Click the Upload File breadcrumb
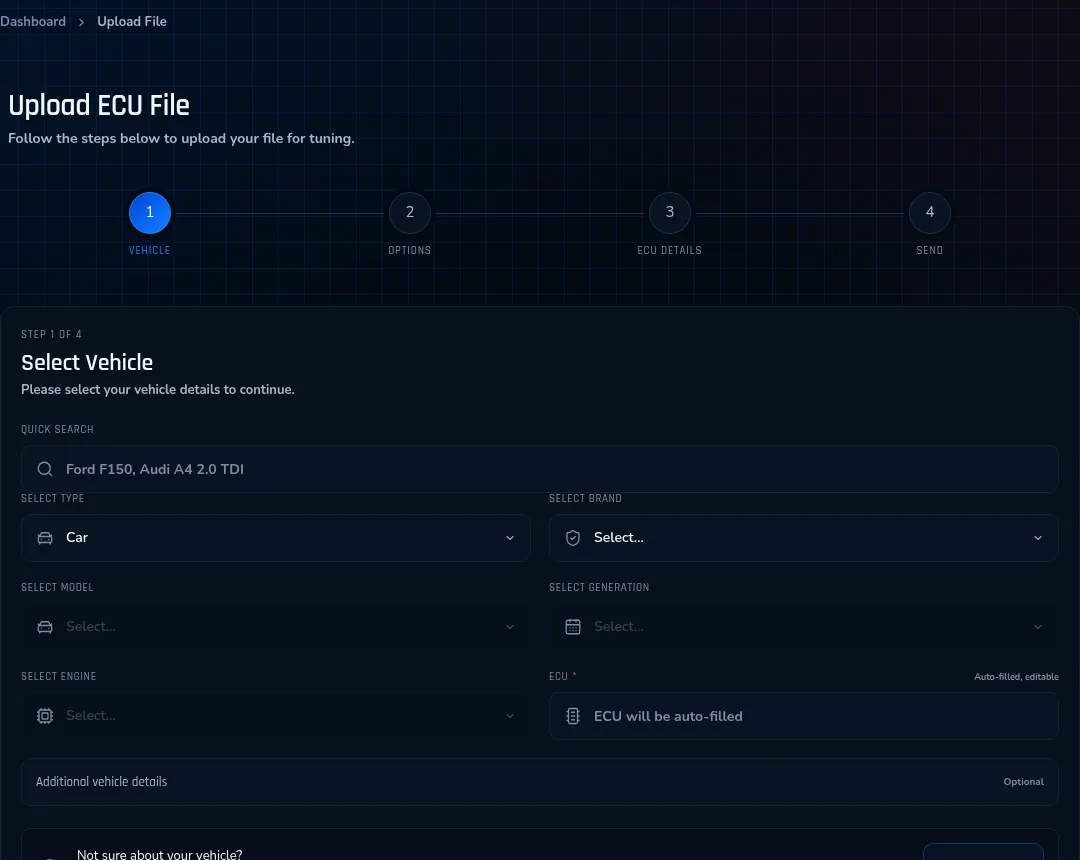 click(132, 21)
